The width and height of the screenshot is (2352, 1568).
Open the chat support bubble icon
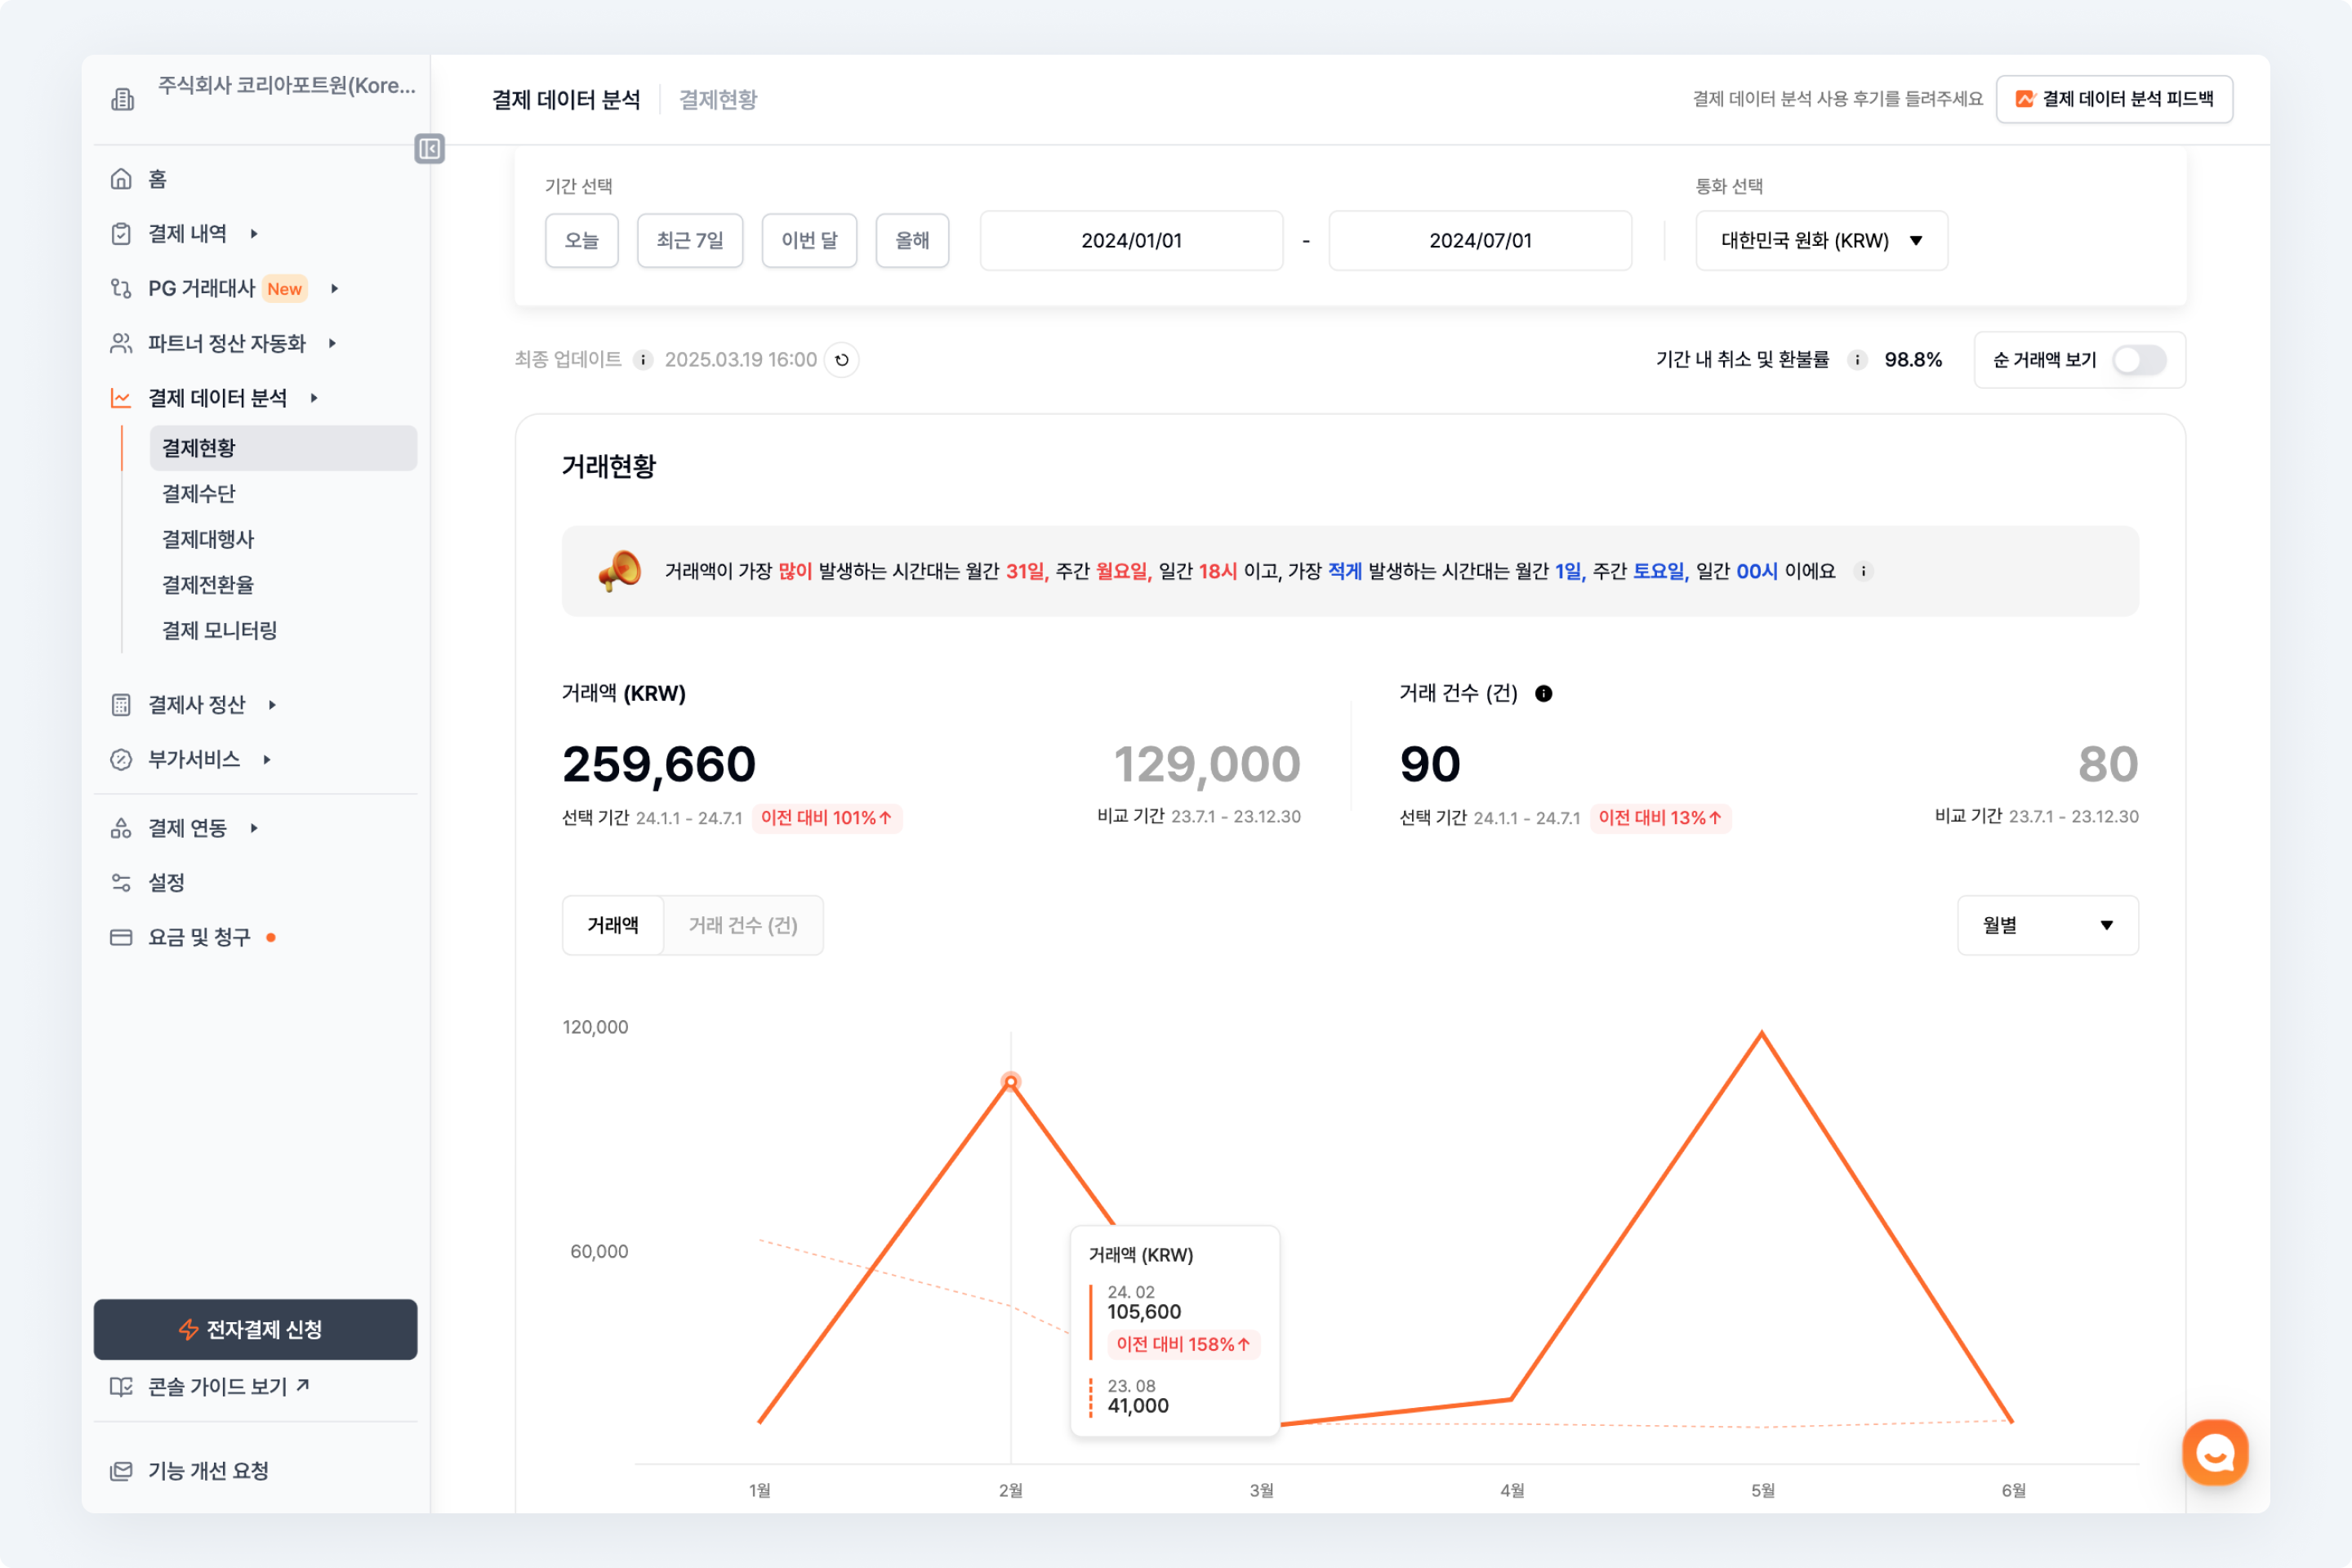coord(2214,1452)
